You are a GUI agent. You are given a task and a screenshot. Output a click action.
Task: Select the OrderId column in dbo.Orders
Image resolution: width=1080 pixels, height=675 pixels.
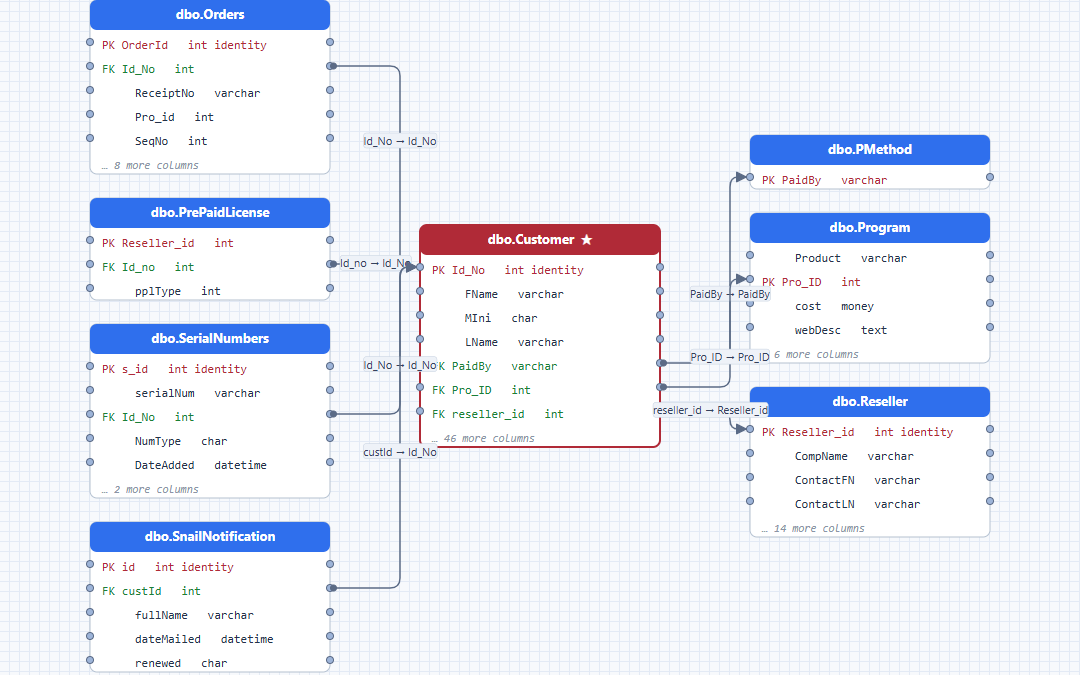click(210, 45)
